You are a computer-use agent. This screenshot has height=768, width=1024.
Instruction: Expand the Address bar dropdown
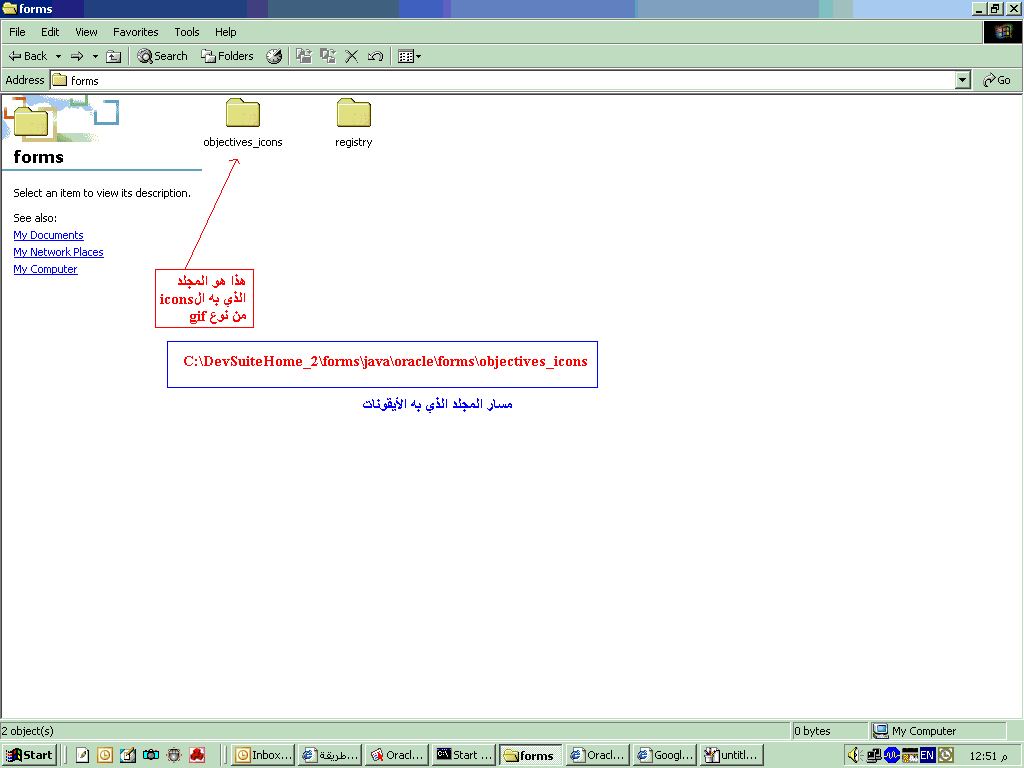(x=962, y=80)
